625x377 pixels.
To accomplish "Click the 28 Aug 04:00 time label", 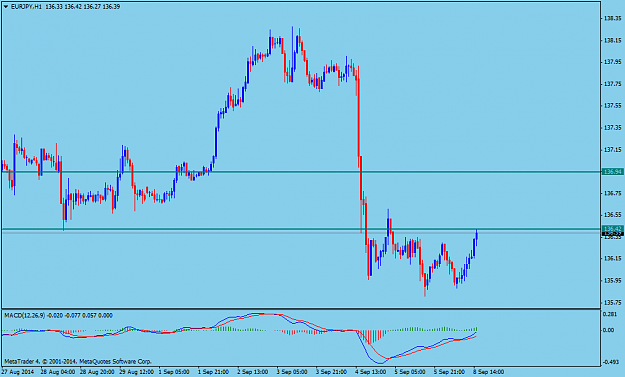I will 57,372.
